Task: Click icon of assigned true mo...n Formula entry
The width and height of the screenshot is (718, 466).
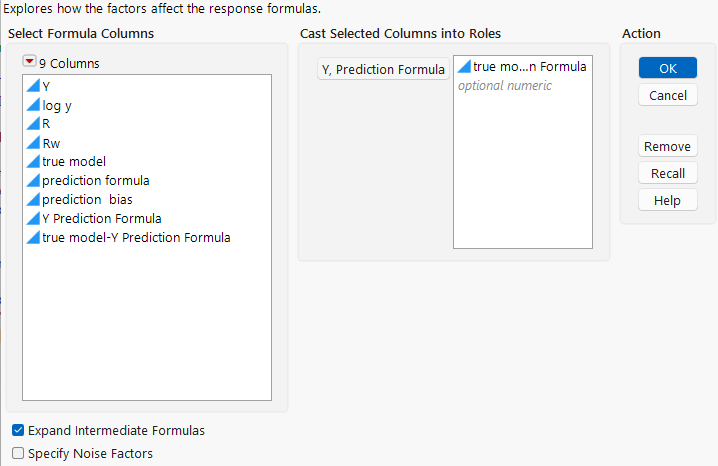Action: (464, 67)
